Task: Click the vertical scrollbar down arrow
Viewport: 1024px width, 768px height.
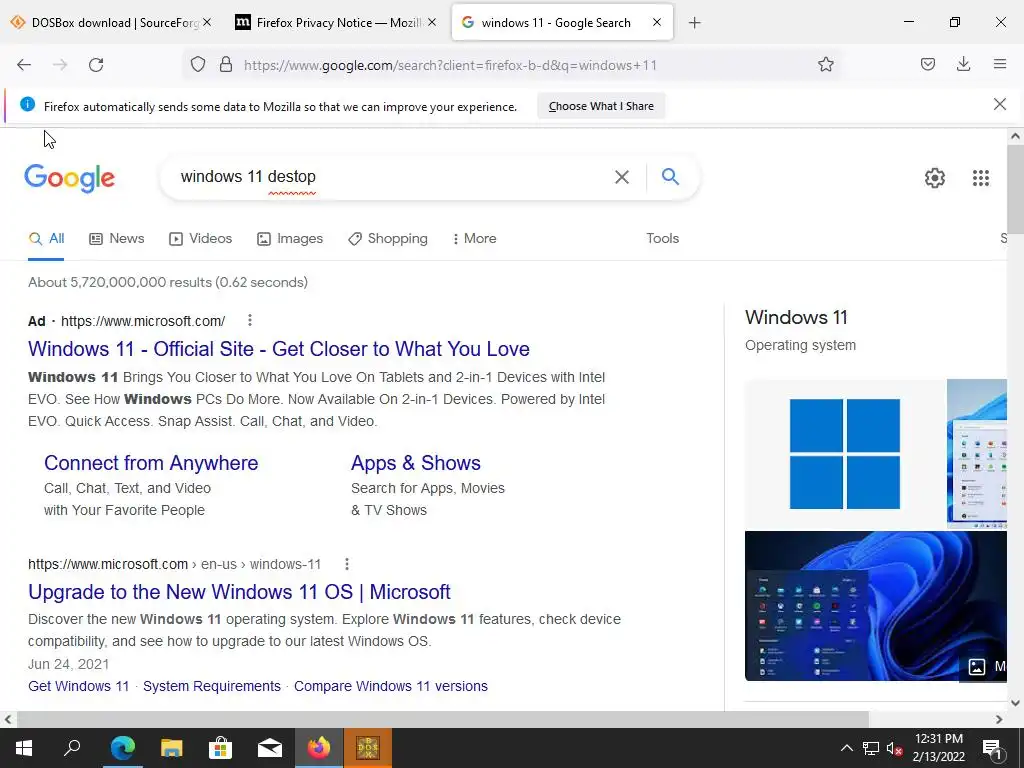Action: 1015,703
